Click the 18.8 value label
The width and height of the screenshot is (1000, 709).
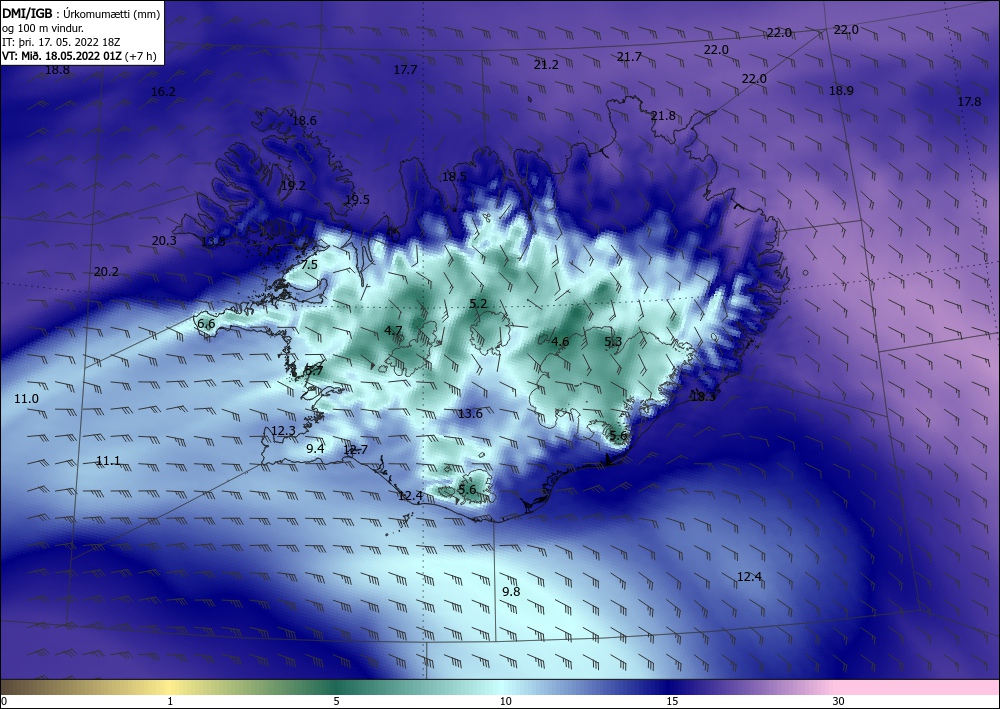(57, 70)
